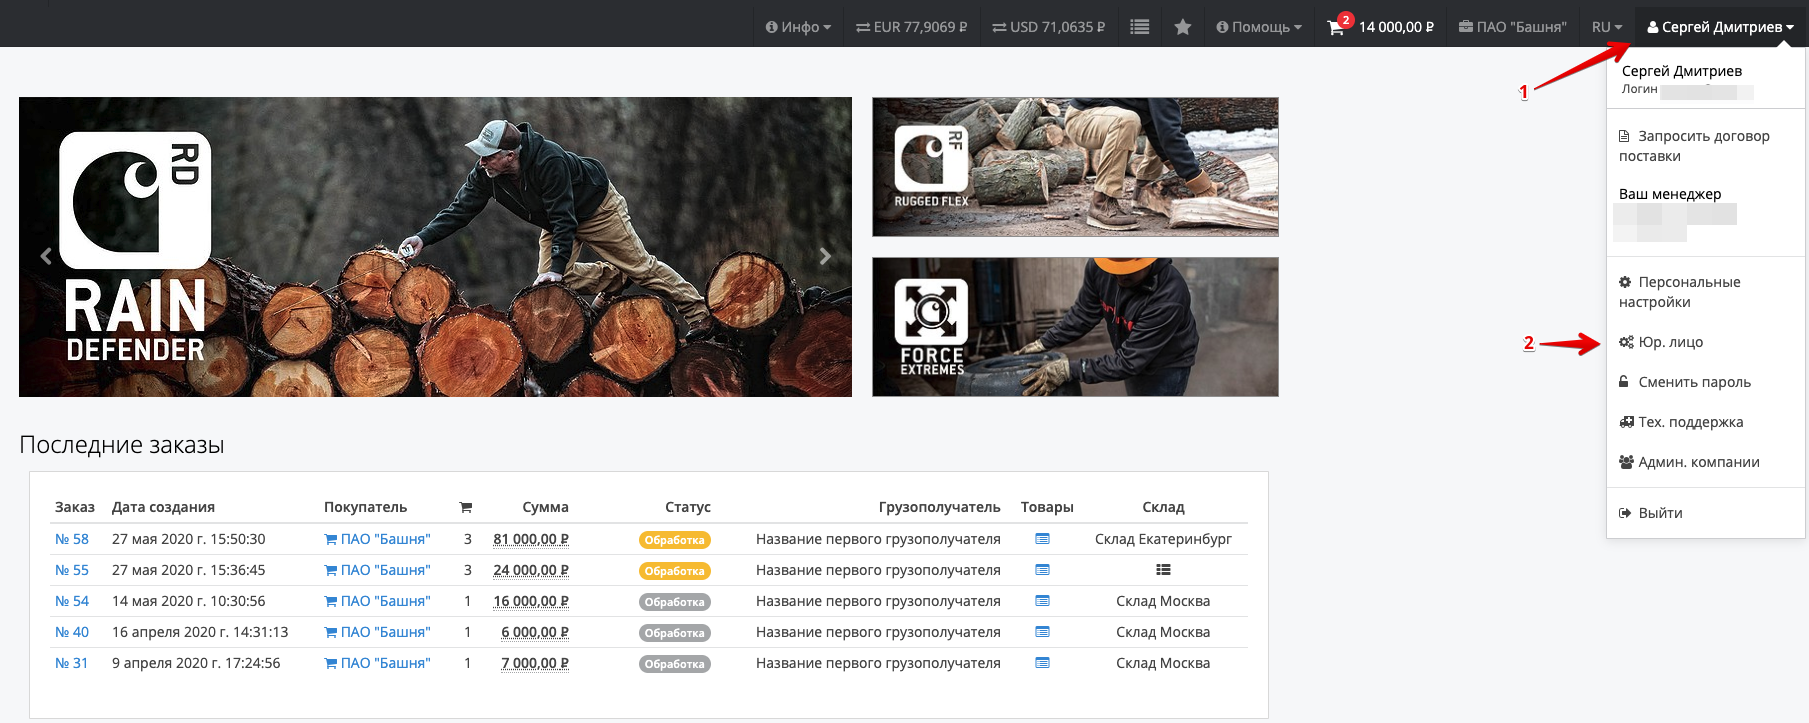Open the shopping cart icon
1809x723 pixels.
[x=1336, y=28]
